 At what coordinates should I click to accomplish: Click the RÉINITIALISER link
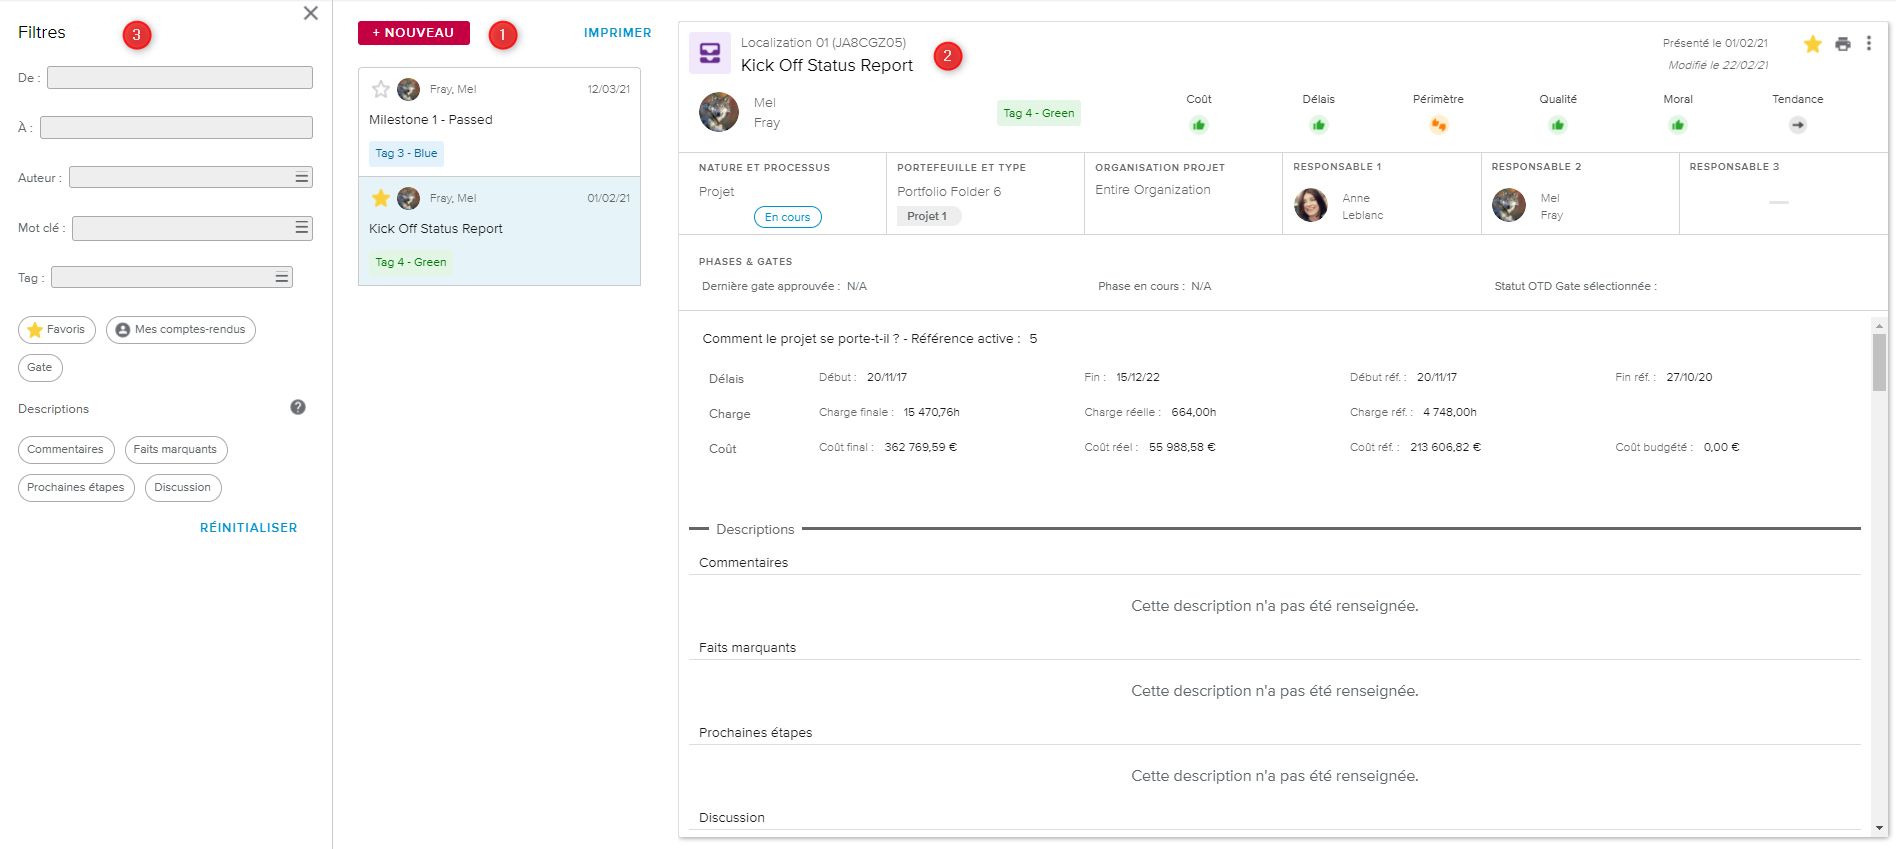click(248, 528)
